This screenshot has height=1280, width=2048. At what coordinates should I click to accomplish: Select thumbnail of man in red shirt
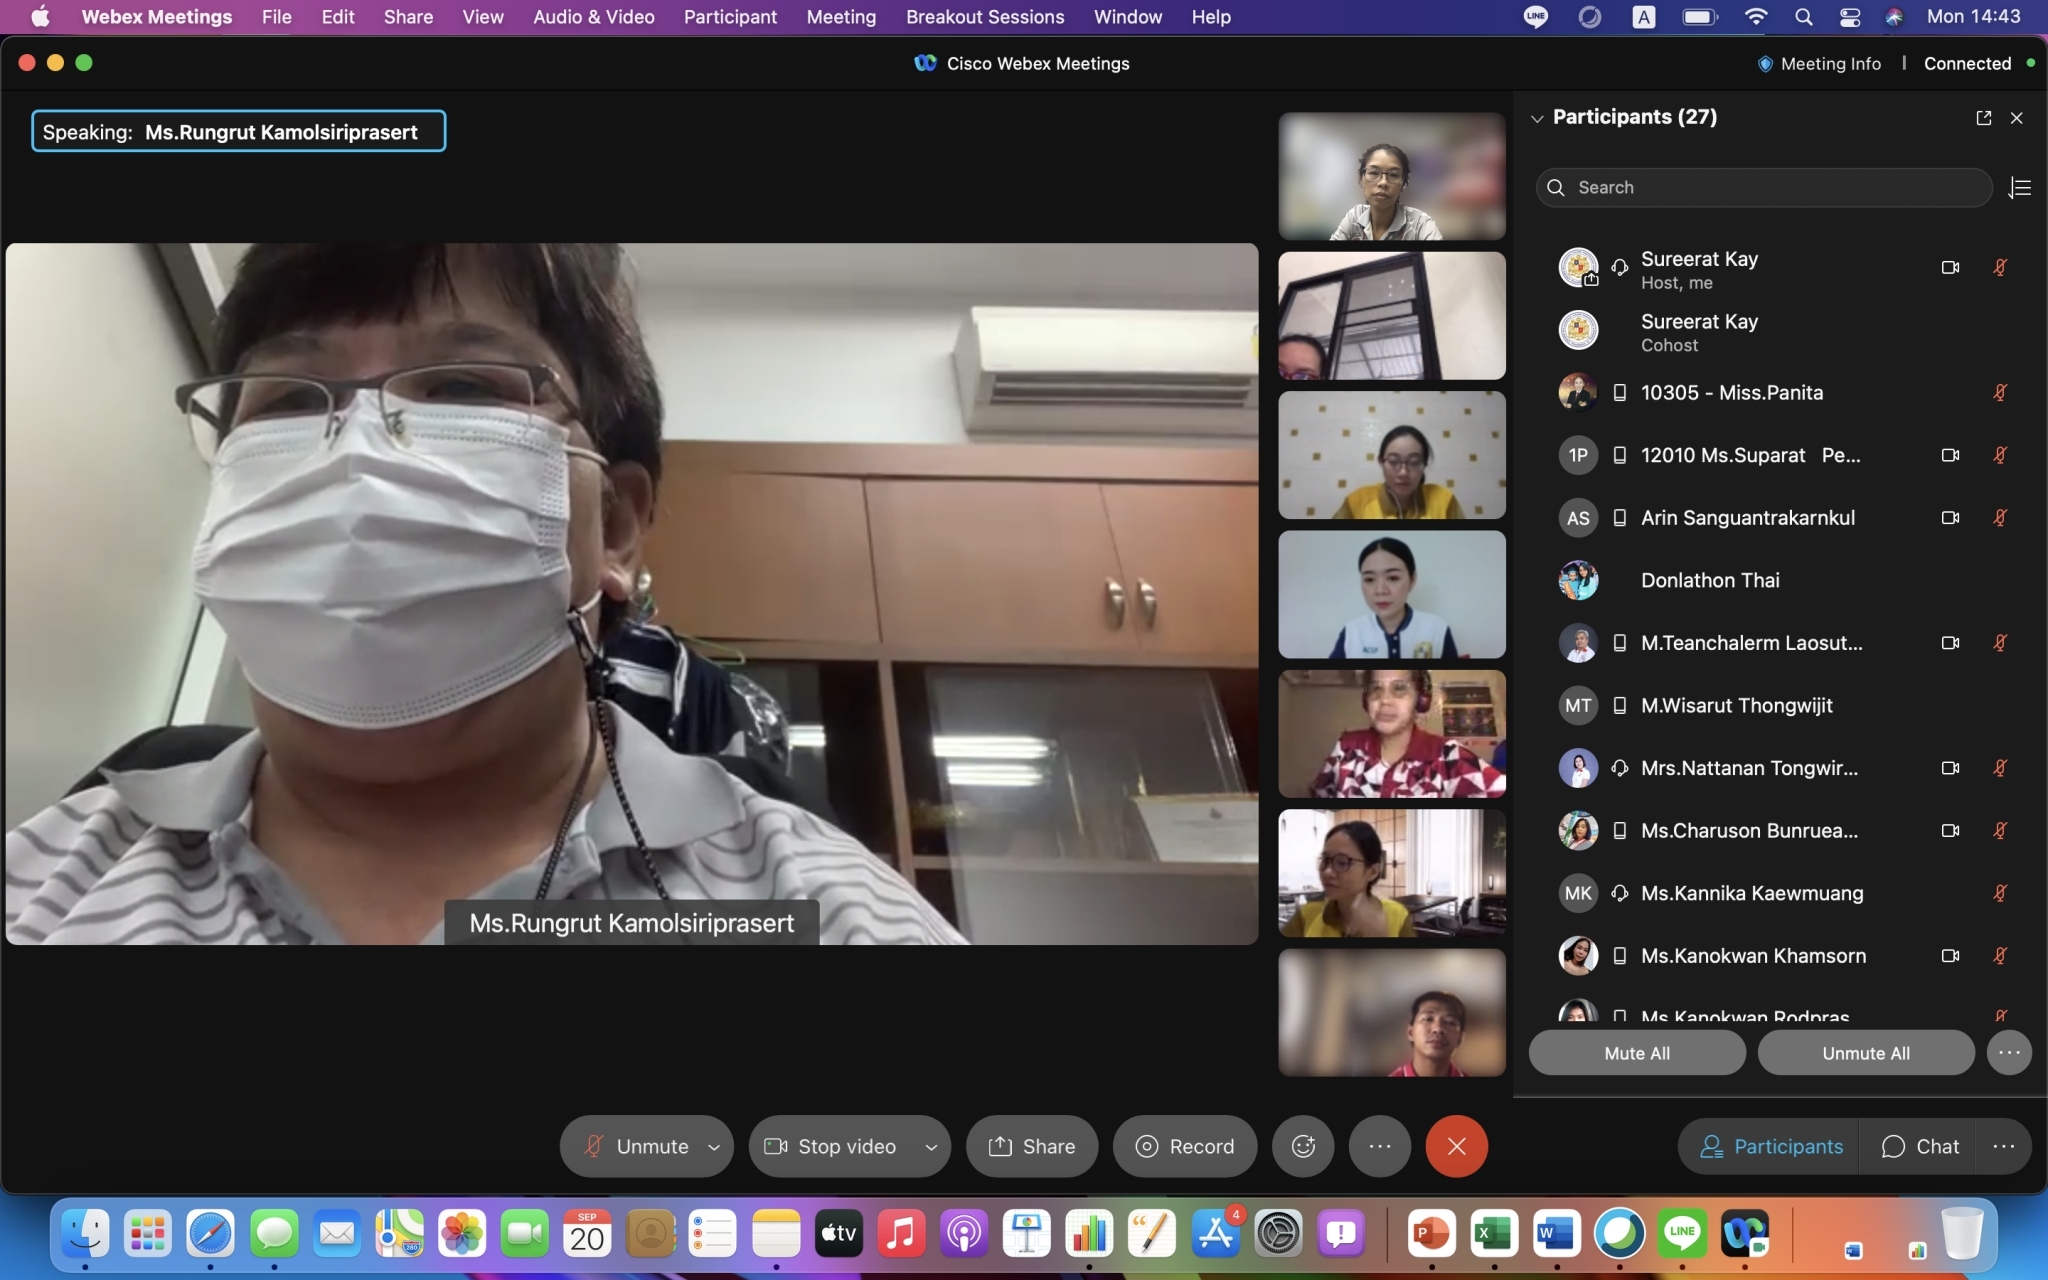[x=1392, y=1013]
